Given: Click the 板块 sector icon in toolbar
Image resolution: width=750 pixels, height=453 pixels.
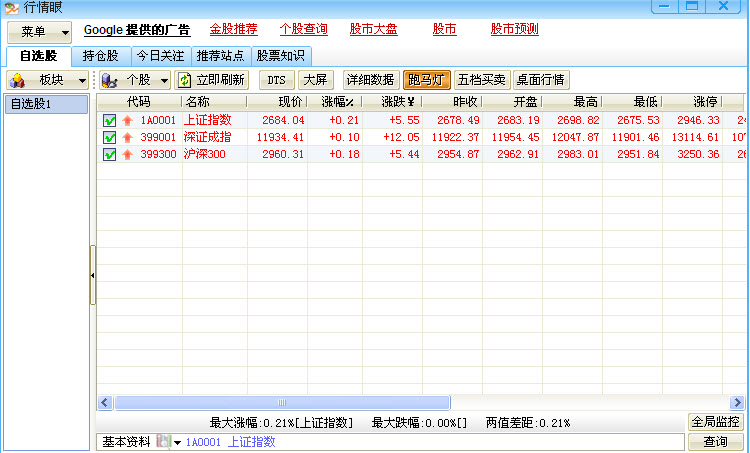Looking at the screenshot, I should tap(18, 80).
